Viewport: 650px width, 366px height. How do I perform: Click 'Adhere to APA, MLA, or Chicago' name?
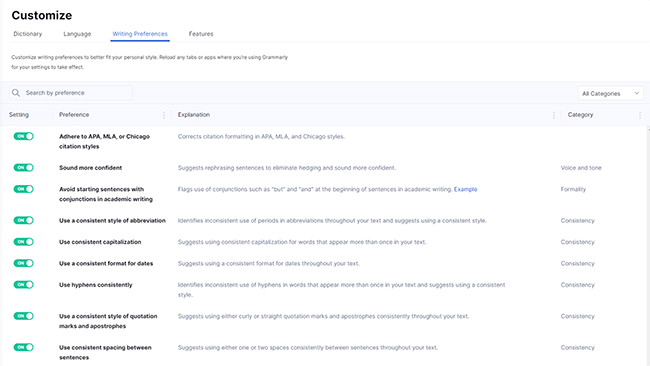104,141
